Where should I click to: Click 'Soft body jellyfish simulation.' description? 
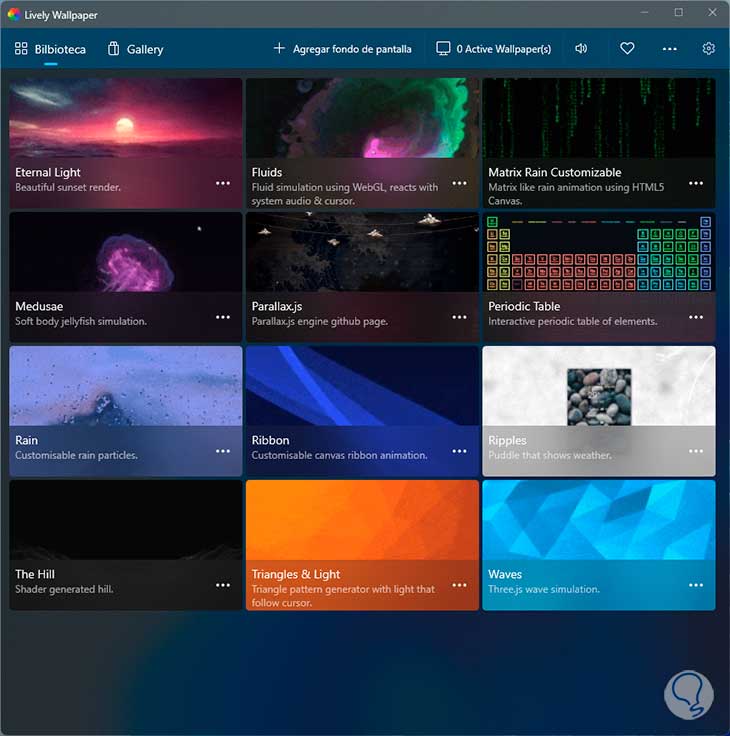[81, 321]
